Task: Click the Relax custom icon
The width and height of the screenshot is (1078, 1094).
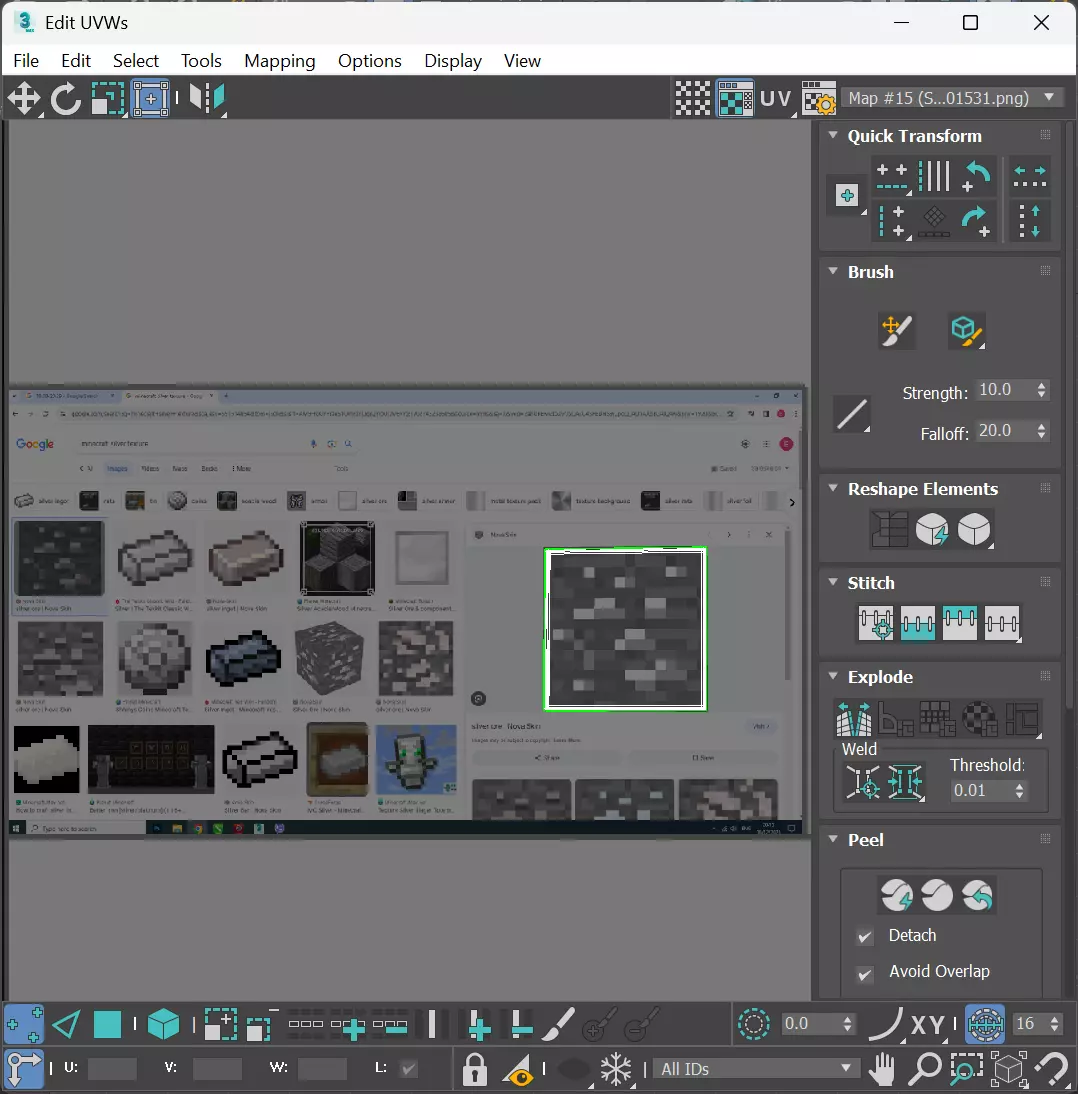Action: [x=974, y=530]
